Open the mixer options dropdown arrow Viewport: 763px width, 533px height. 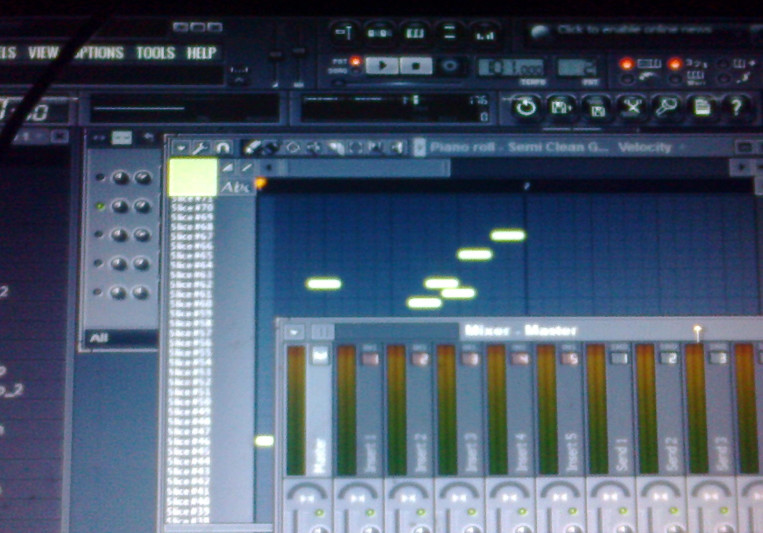click(x=294, y=332)
